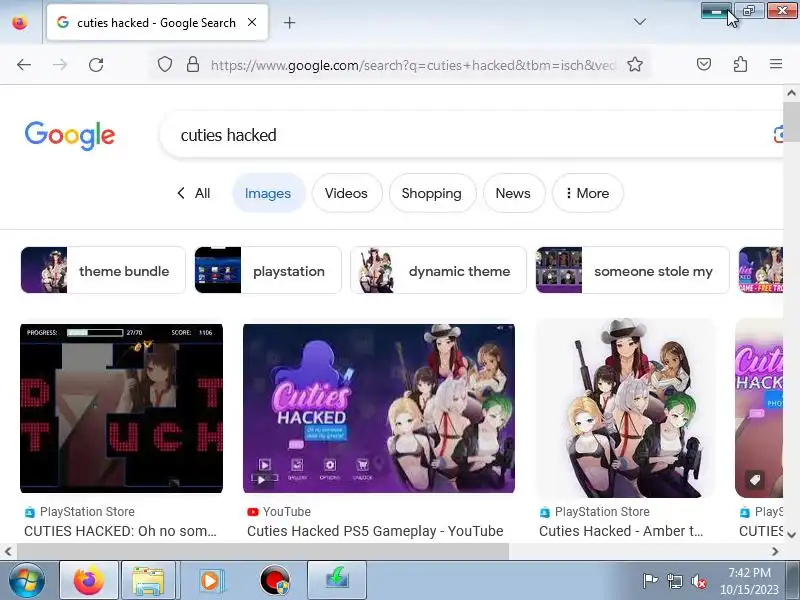
Task: Select the dynamic theme suggestion chip
Action: click(438, 270)
